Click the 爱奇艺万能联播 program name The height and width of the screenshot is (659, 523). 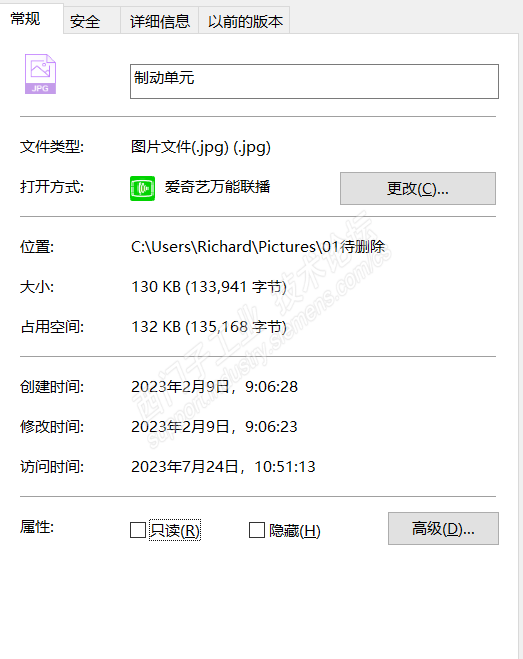217,187
